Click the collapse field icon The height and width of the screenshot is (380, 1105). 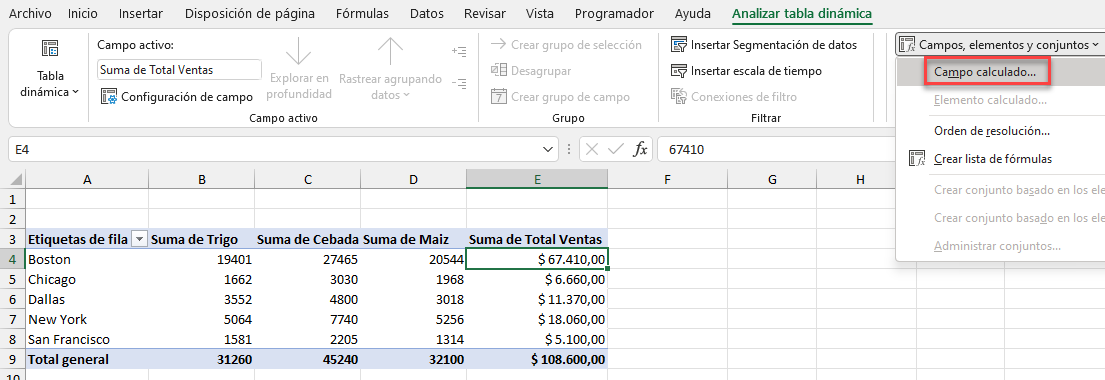point(459,83)
